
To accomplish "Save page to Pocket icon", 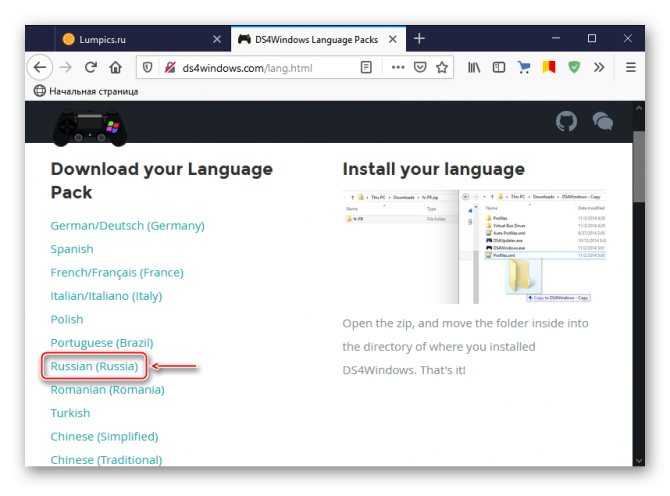I will coord(420,67).
